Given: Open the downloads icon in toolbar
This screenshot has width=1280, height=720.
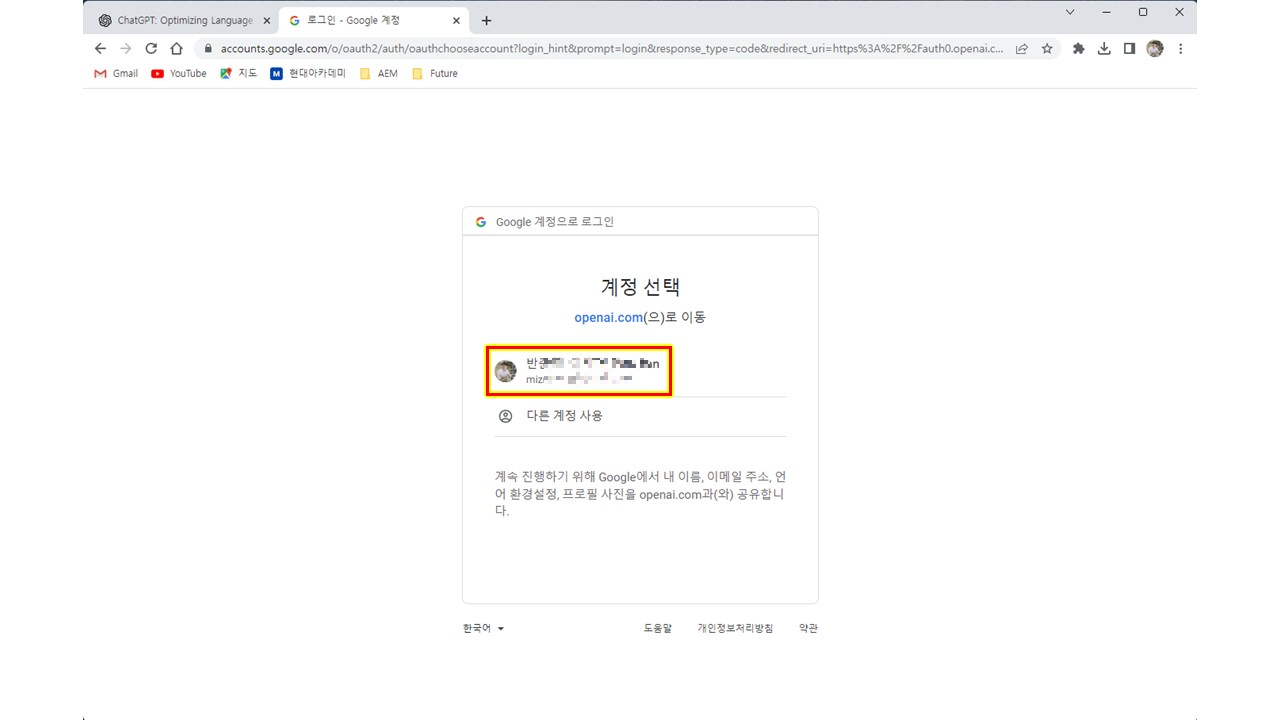Looking at the screenshot, I should (x=1104, y=48).
